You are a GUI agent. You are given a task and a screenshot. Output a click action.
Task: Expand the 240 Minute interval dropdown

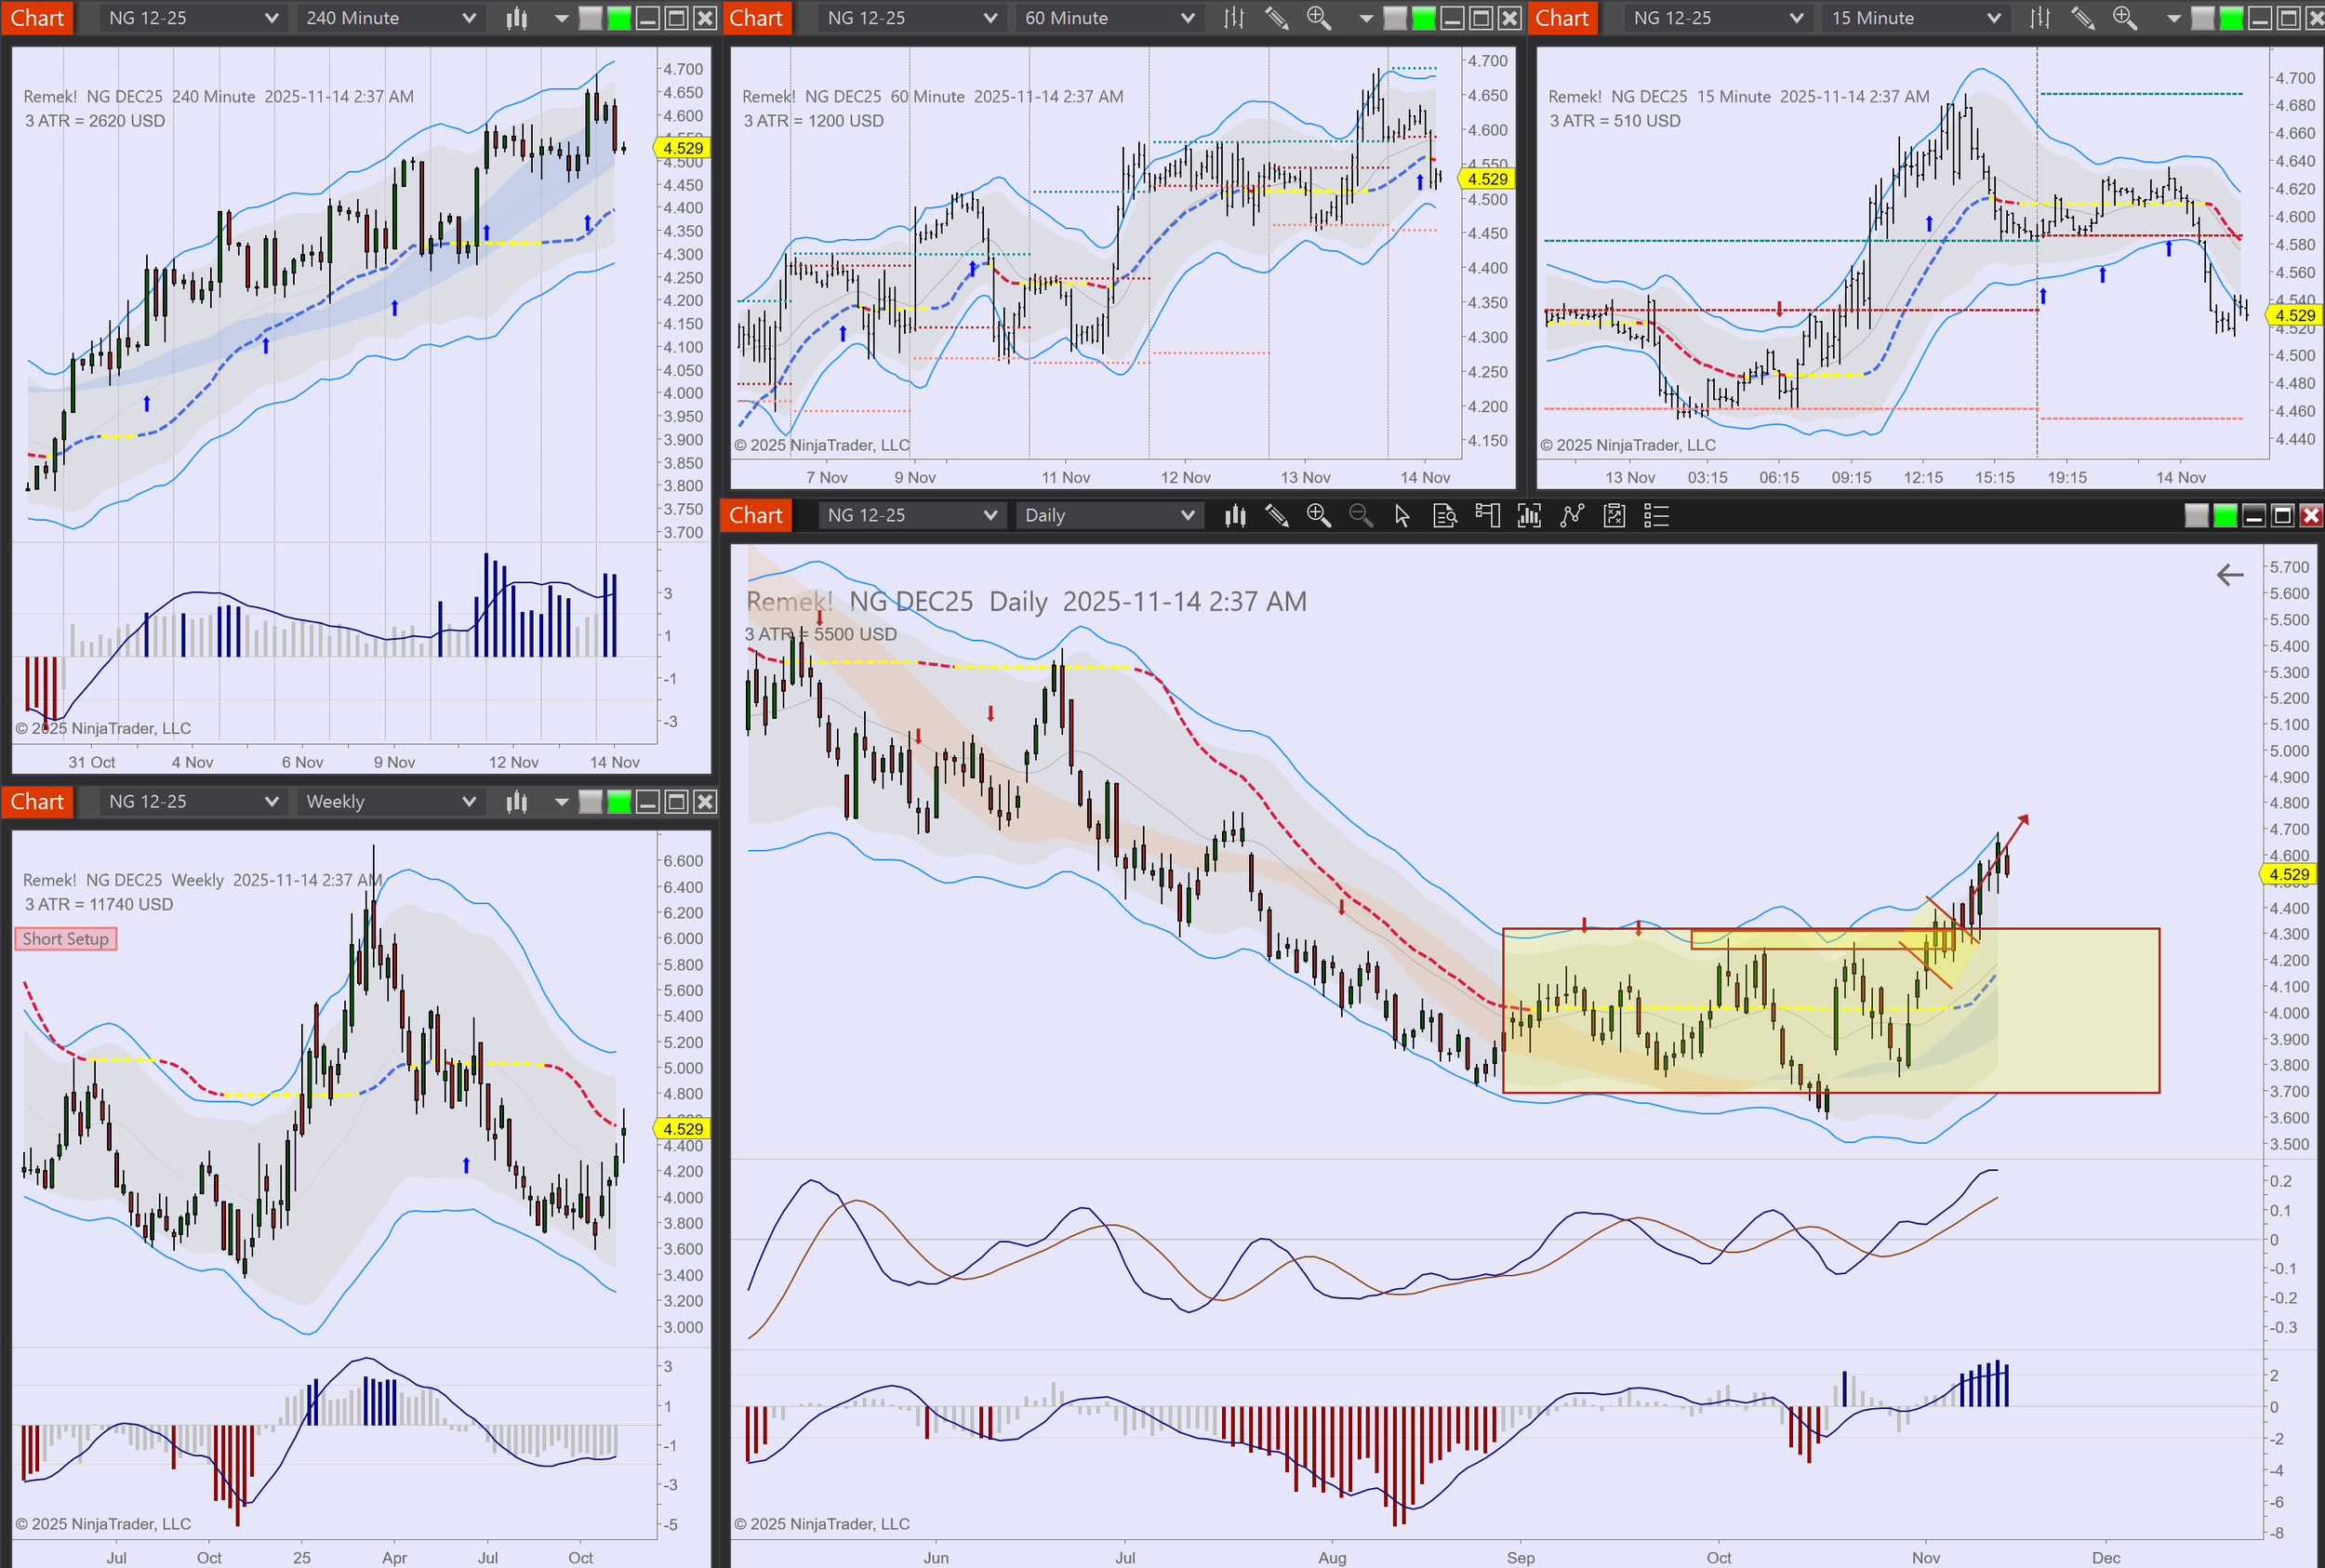[x=390, y=18]
